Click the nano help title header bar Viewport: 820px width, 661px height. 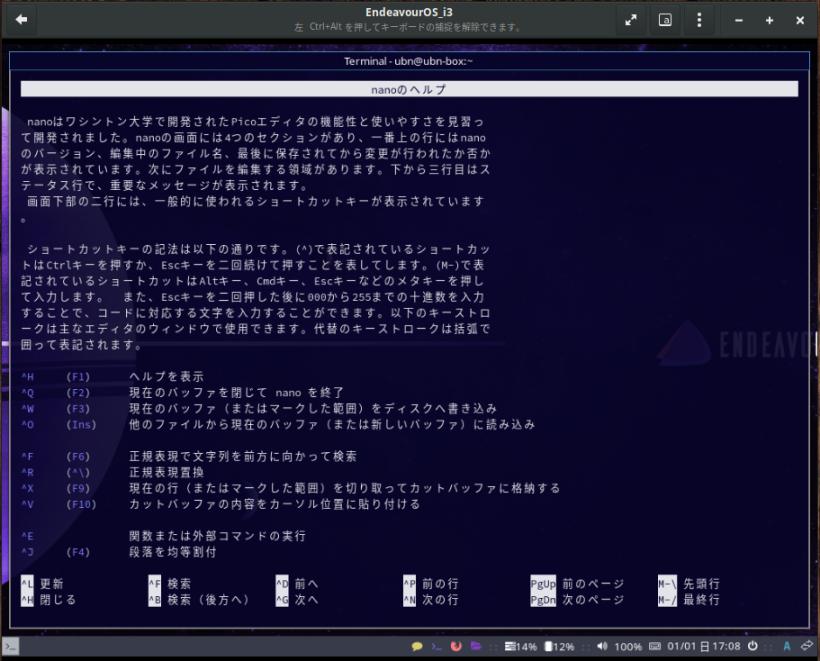[x=409, y=89]
